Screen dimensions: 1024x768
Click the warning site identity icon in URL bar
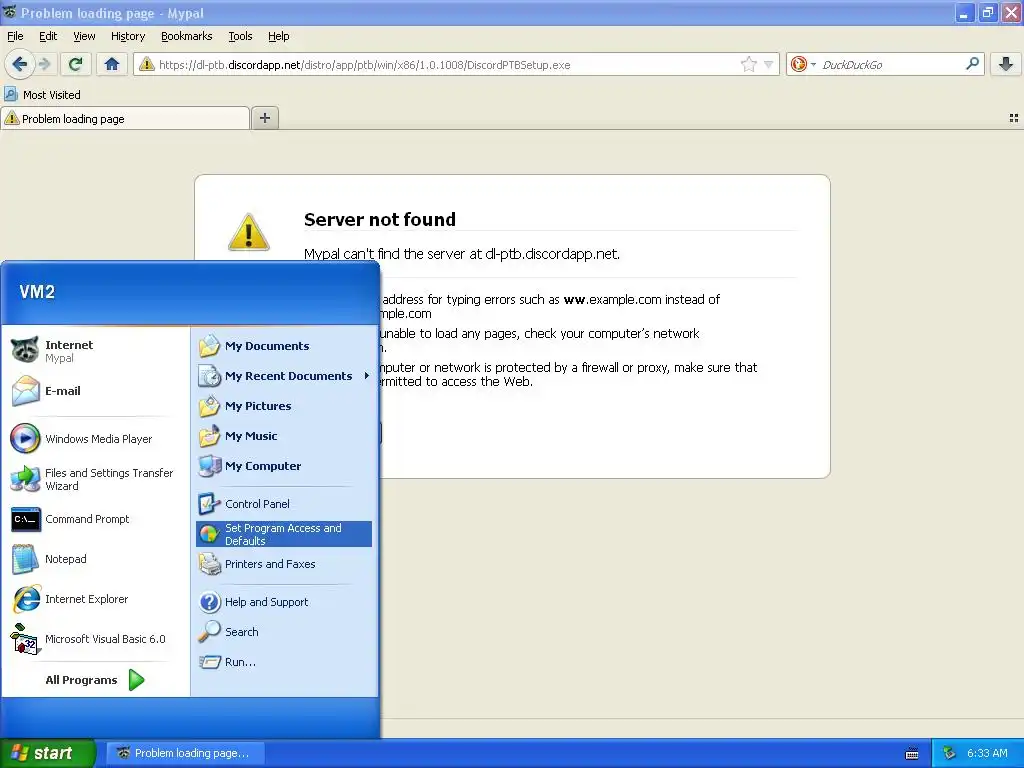(x=147, y=64)
